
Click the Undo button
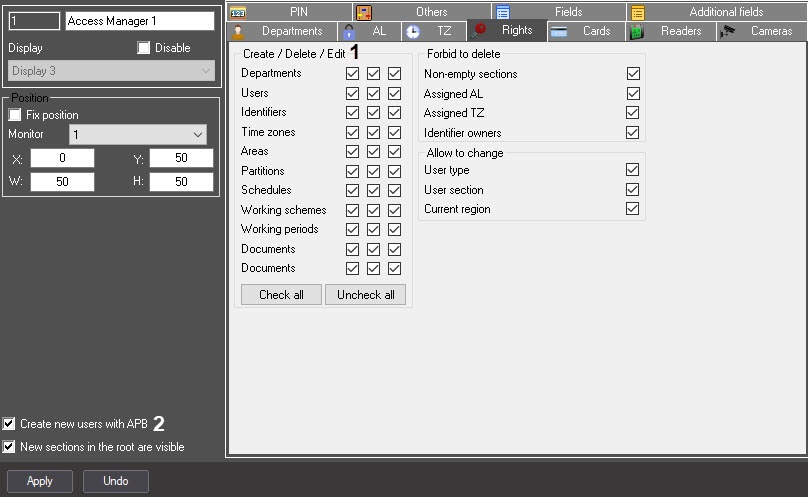[x=116, y=481]
